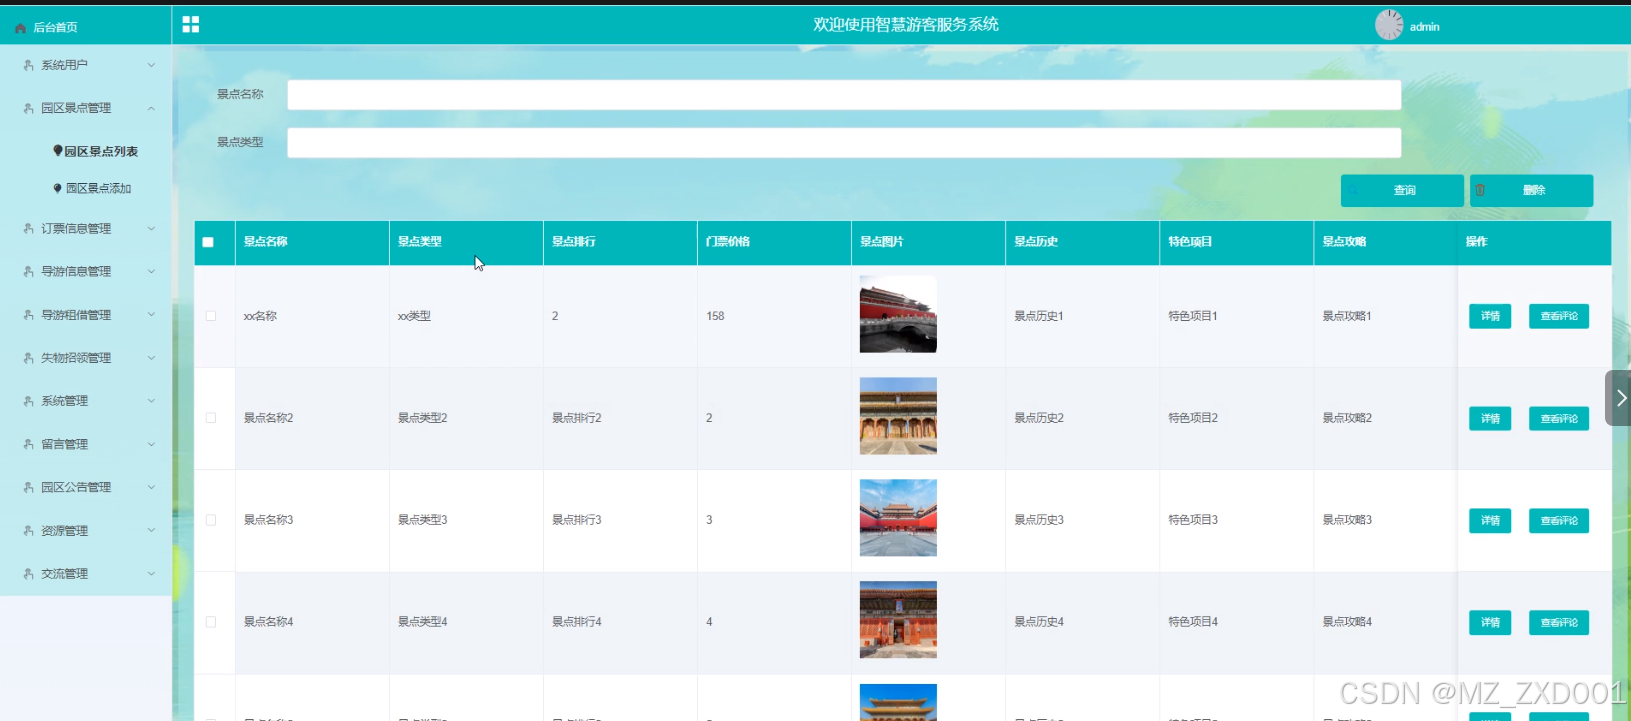
Task: Expand the 失物招领管理 chevron
Action: click(151, 358)
